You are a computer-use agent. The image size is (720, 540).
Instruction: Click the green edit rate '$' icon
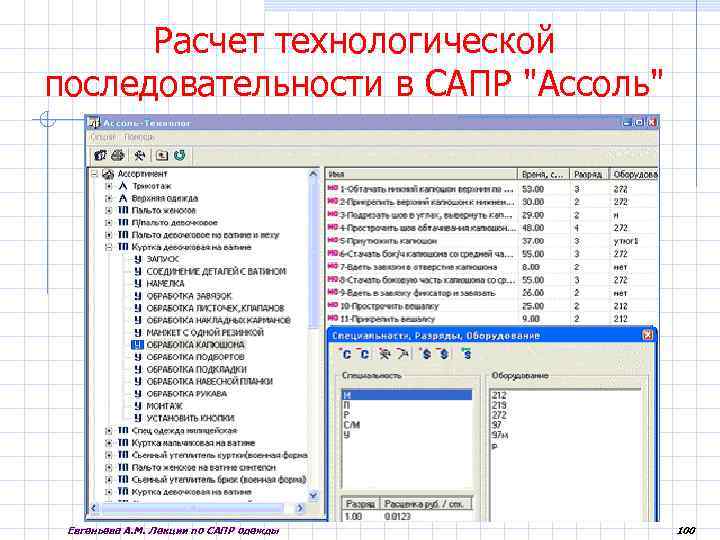[467, 354]
